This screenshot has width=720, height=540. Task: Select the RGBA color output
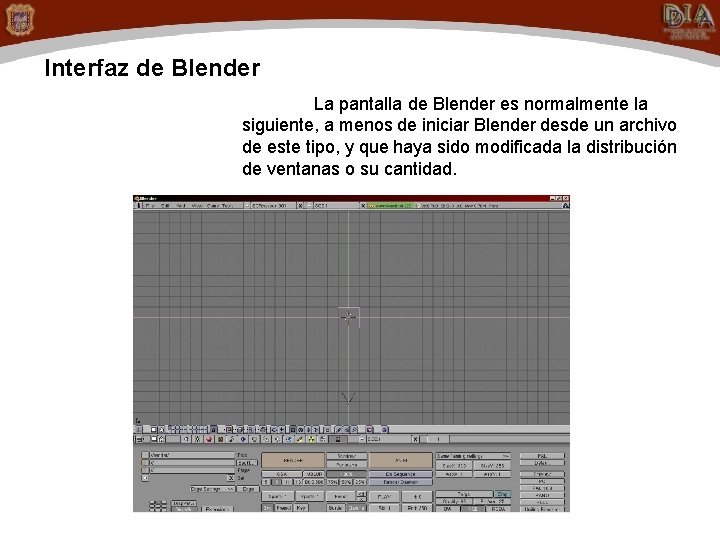pyautogui.click(x=498, y=509)
